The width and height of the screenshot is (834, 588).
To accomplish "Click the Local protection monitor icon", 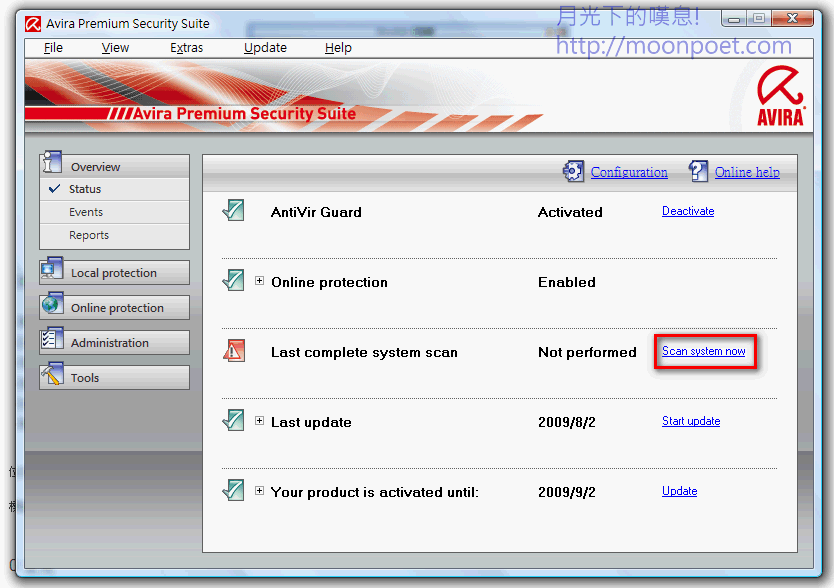I will pyautogui.click(x=52, y=272).
